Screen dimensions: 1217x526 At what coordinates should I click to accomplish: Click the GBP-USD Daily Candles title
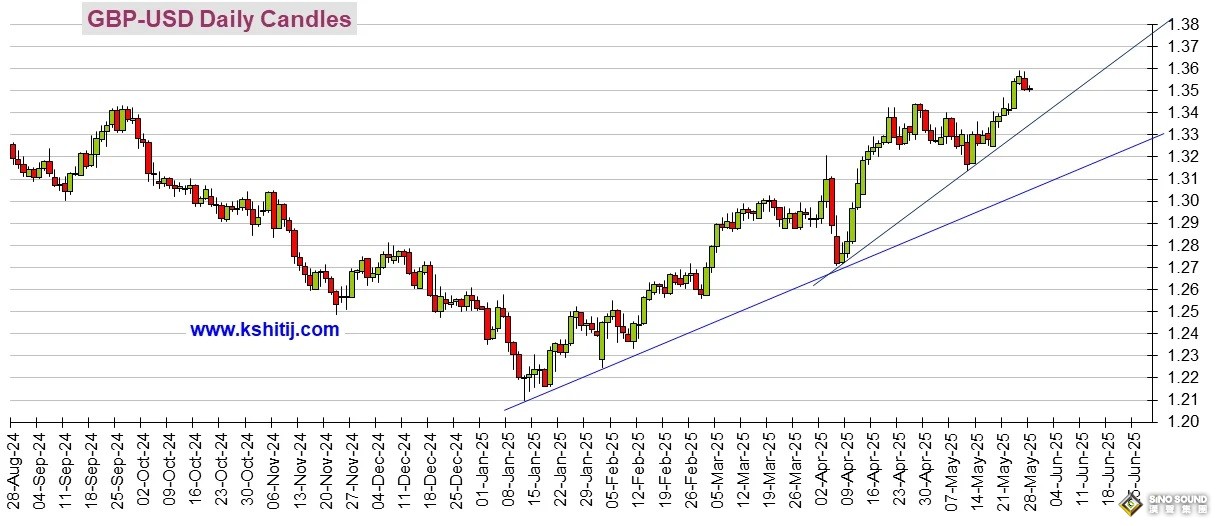click(x=219, y=19)
